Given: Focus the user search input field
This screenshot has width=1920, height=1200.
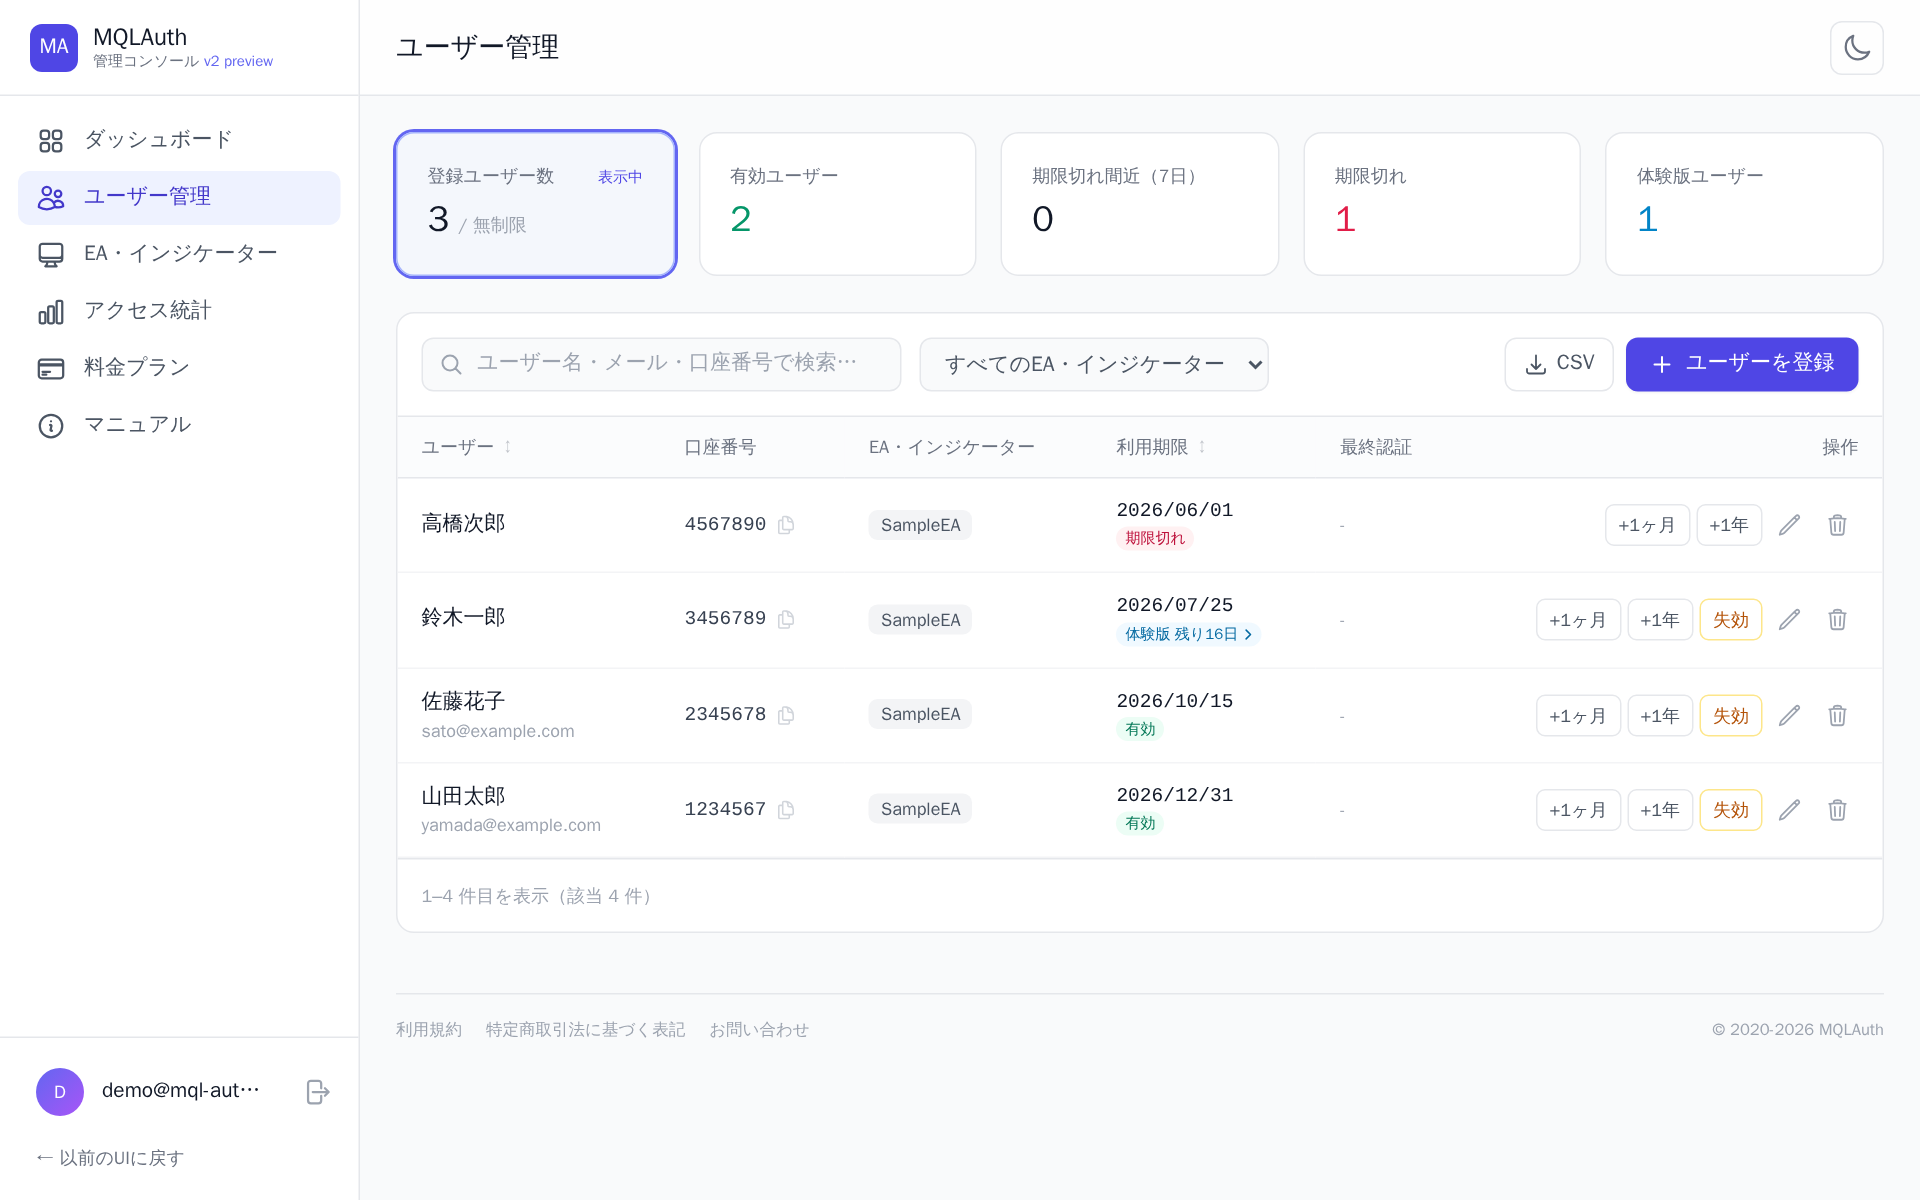Looking at the screenshot, I should 661,364.
